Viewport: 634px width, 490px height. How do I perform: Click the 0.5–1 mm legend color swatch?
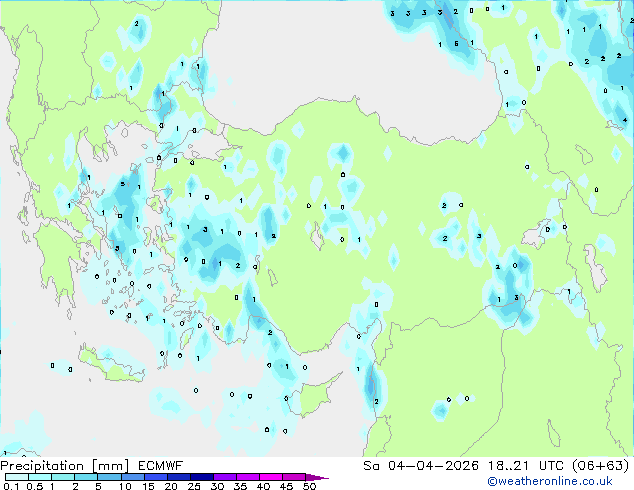click(40, 477)
